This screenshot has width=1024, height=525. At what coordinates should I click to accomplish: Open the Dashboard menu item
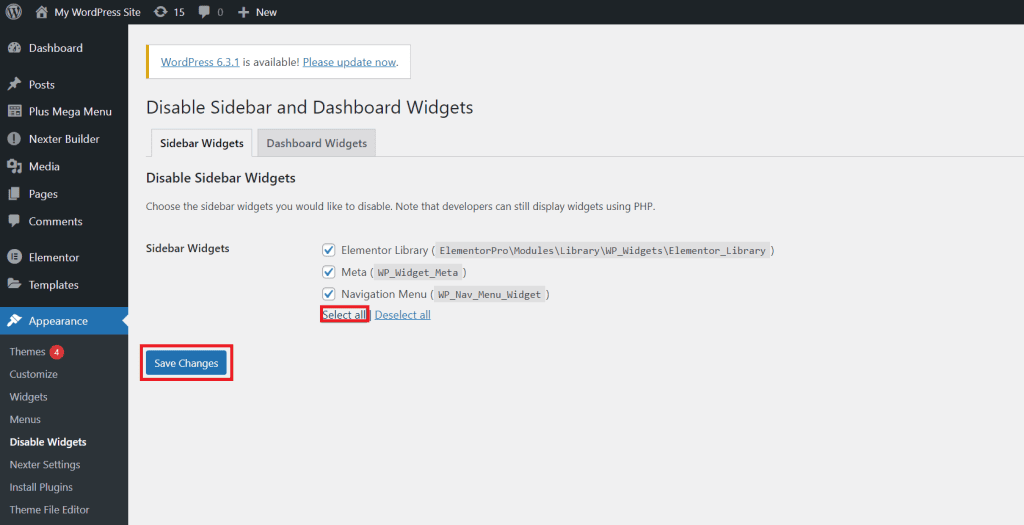point(64,48)
